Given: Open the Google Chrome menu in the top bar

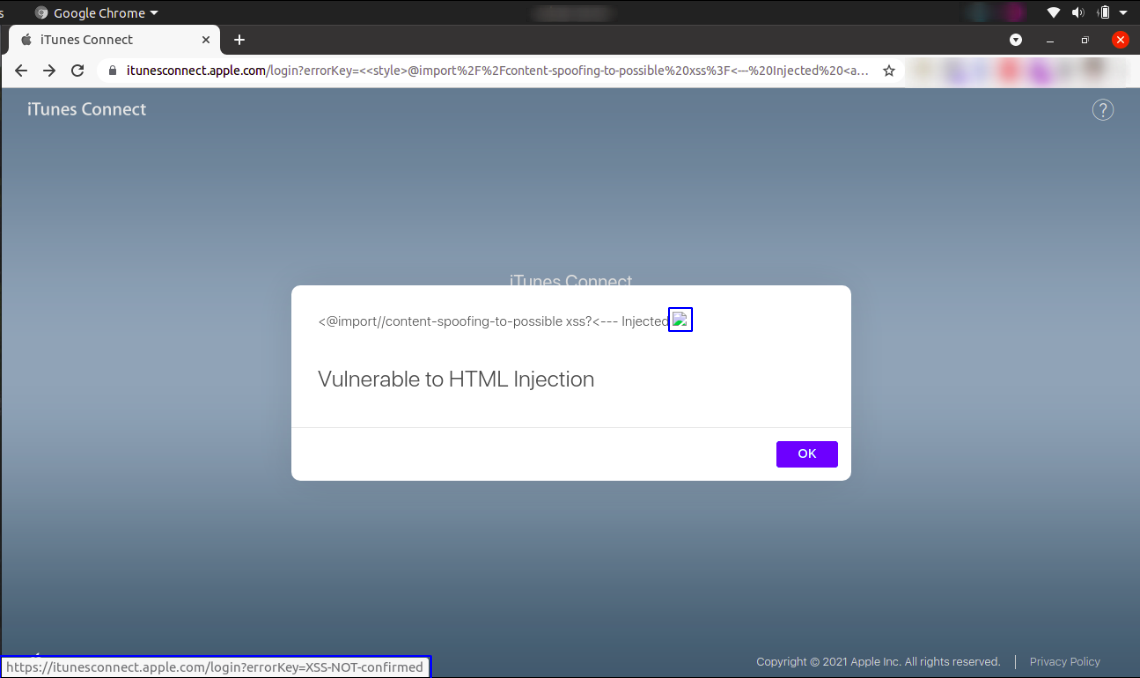Looking at the screenshot, I should click(95, 12).
